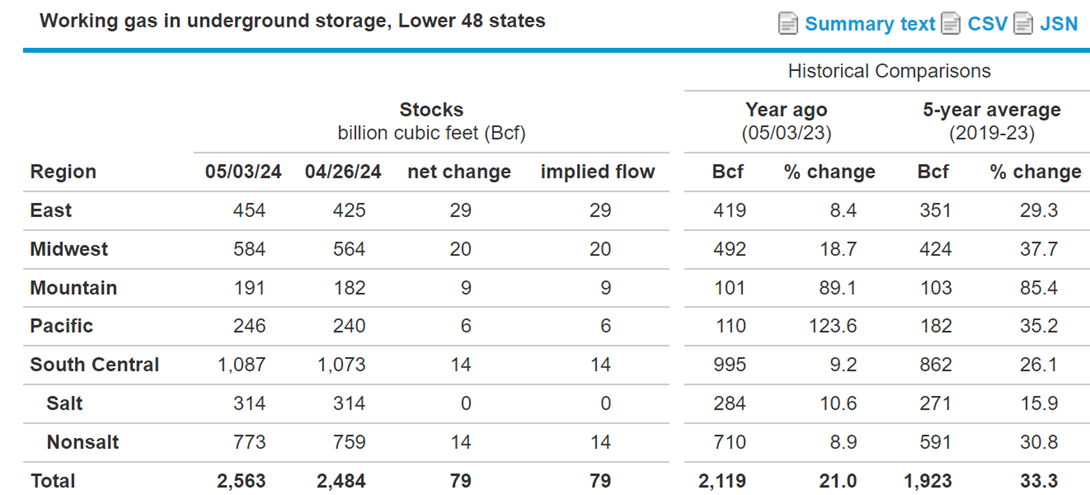Click the Total stocks value 2,563
This screenshot has width=1090, height=495.
(x=241, y=481)
